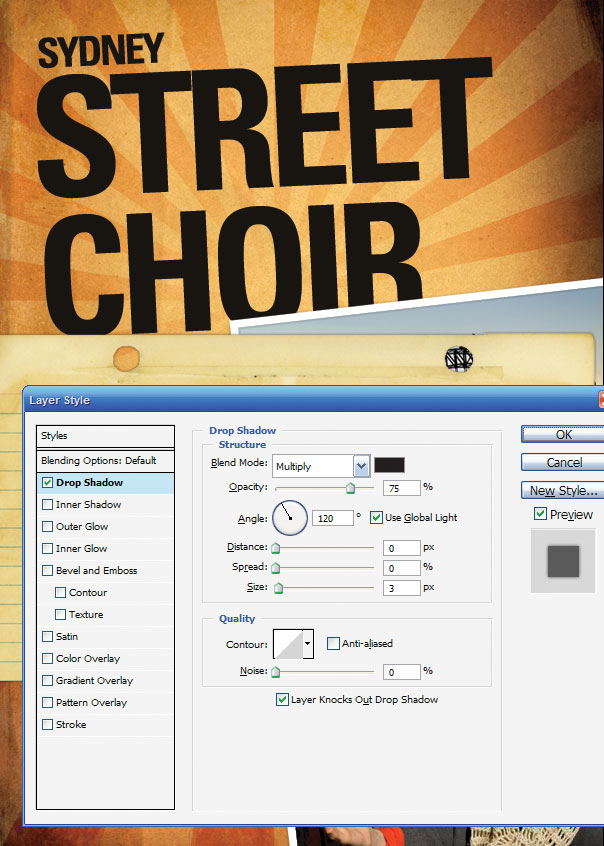Enable the Gradient Overlay checkbox
604x846 pixels.
47,681
